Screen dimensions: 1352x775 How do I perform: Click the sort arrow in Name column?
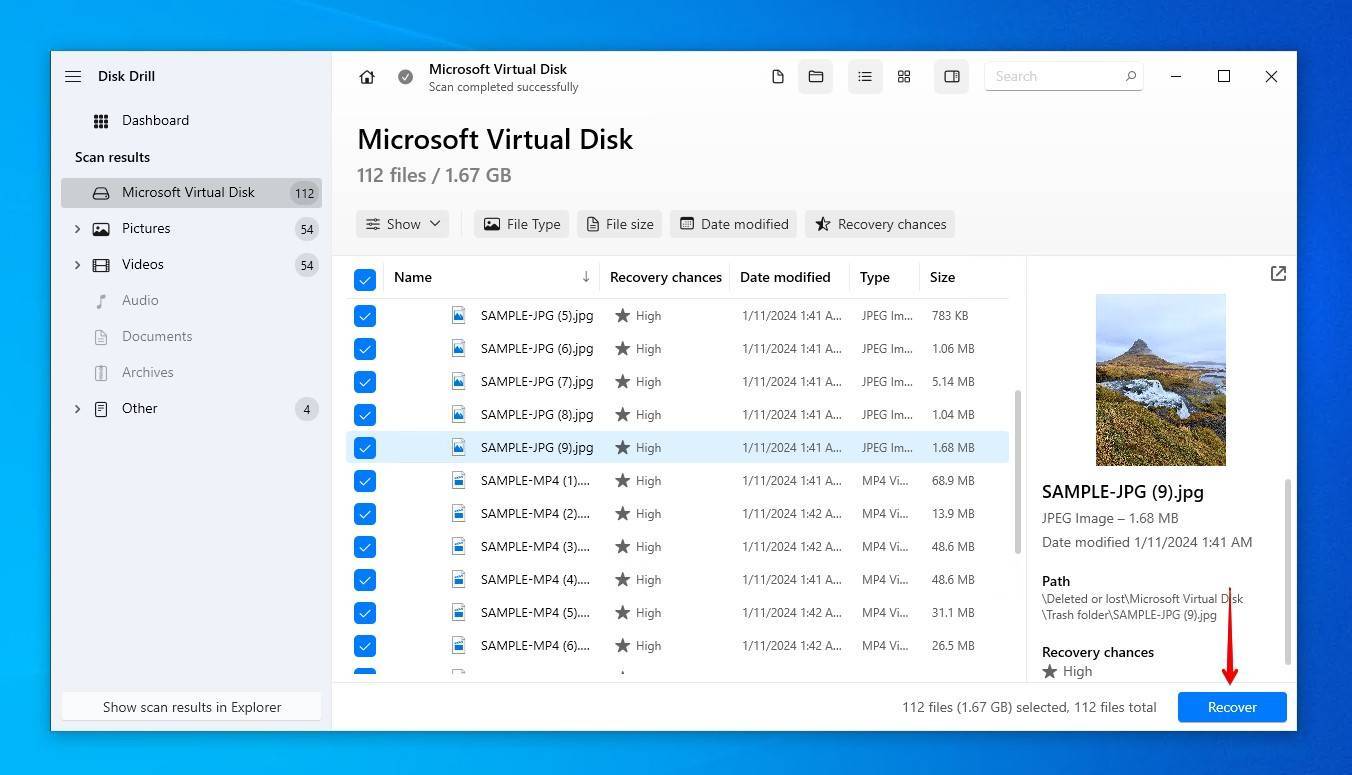tap(585, 277)
